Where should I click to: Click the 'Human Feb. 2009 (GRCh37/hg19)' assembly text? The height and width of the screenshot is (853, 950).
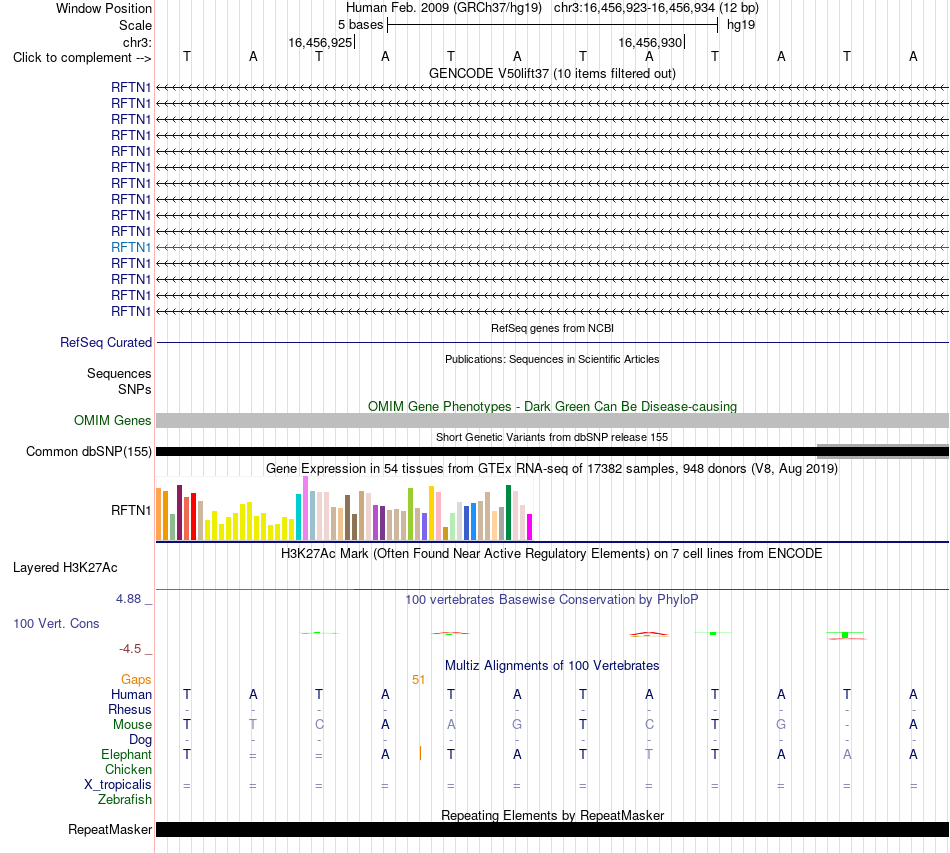446,8
